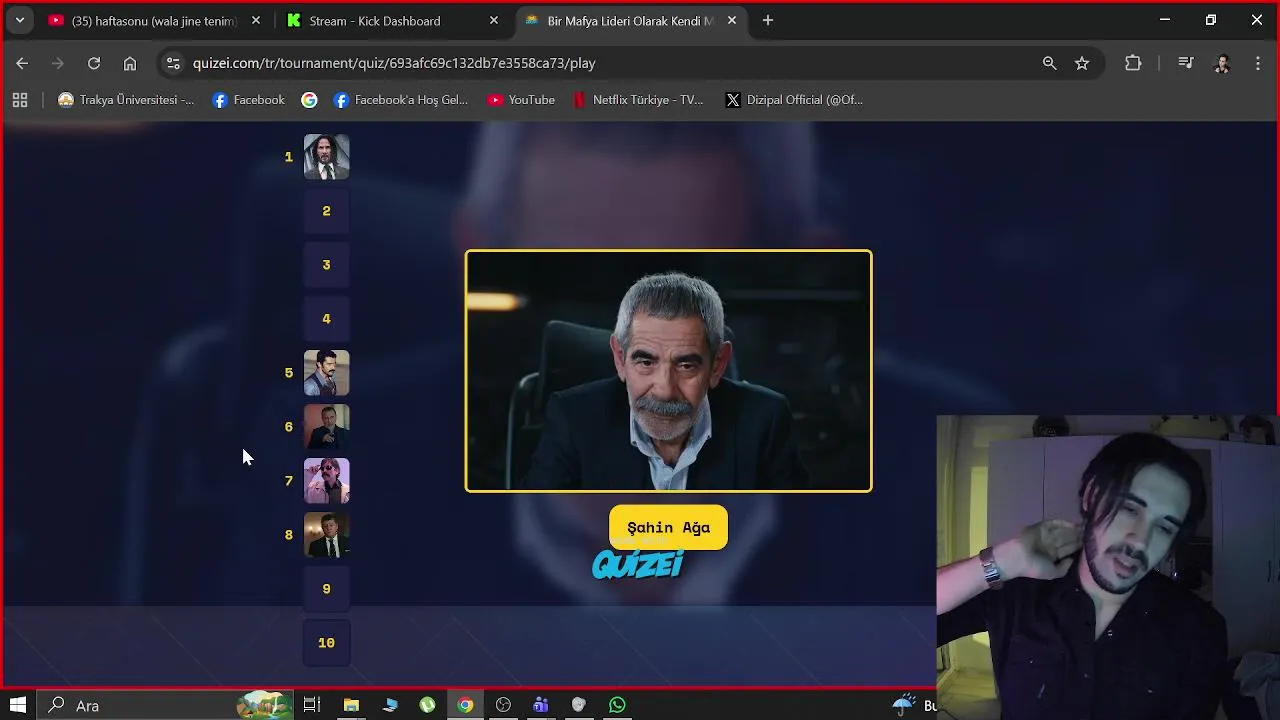Open WhatsApp from the taskbar
This screenshot has height=720, width=1280.
[x=617, y=705]
